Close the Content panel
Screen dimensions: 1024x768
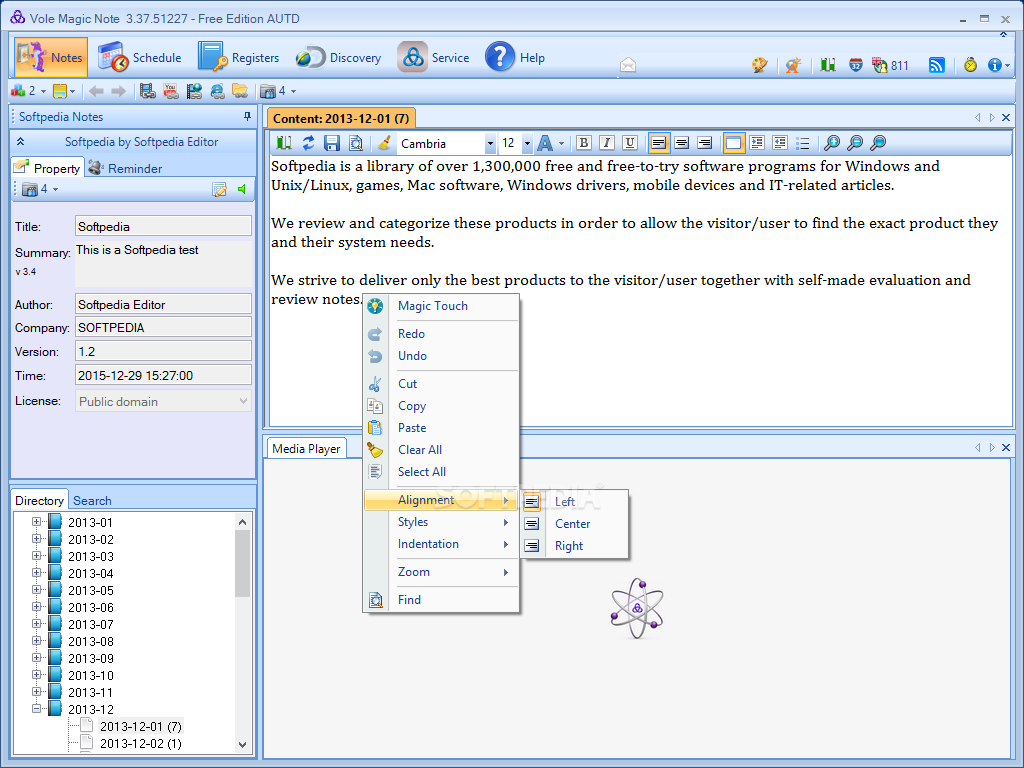point(1006,118)
